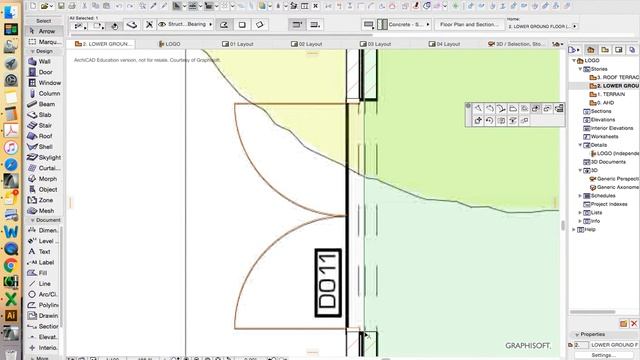Click the Save icon in the top toolbar

(61, 6)
